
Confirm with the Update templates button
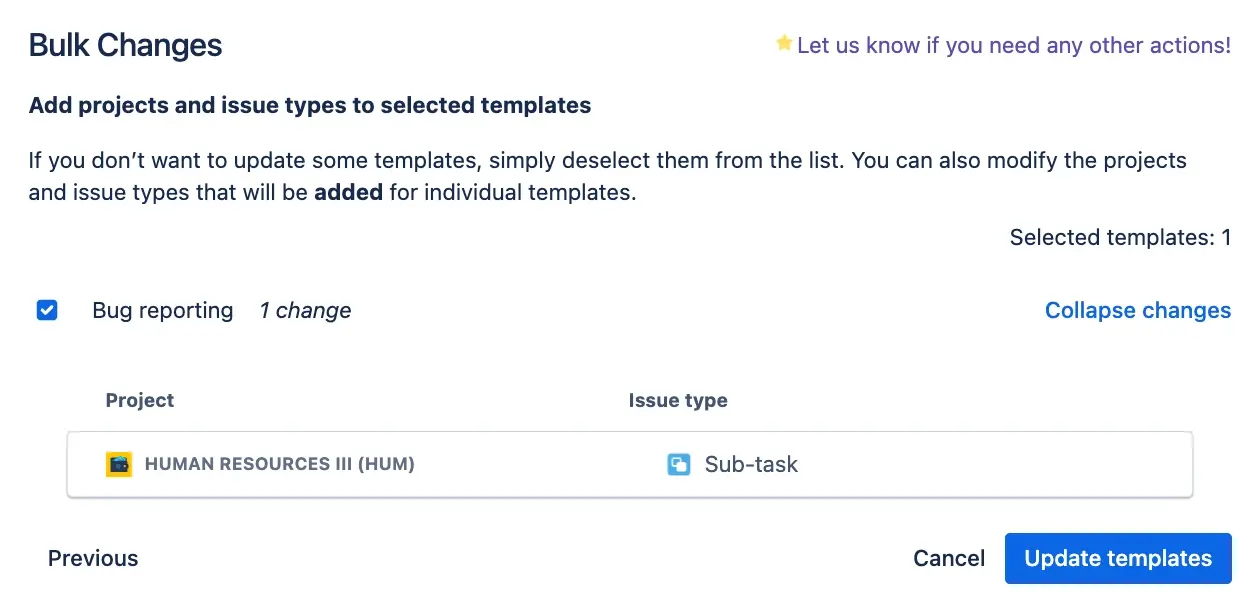[x=1117, y=558]
